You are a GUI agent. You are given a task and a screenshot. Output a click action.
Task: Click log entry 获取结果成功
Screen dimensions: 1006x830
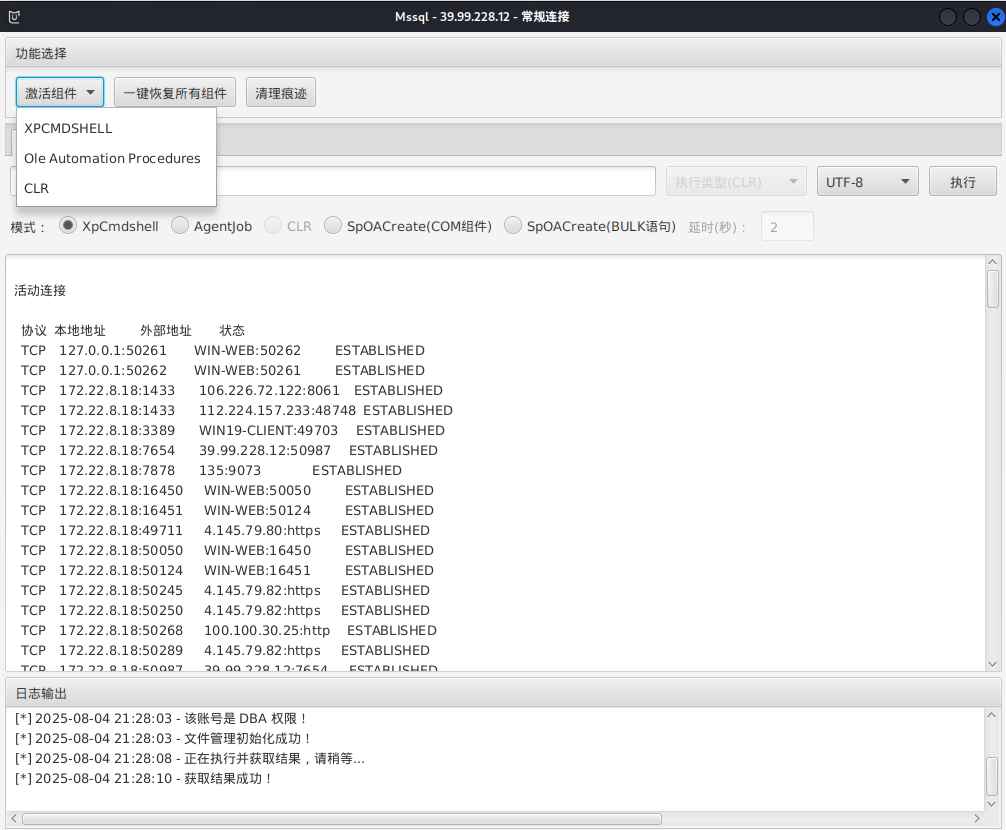coord(145,778)
